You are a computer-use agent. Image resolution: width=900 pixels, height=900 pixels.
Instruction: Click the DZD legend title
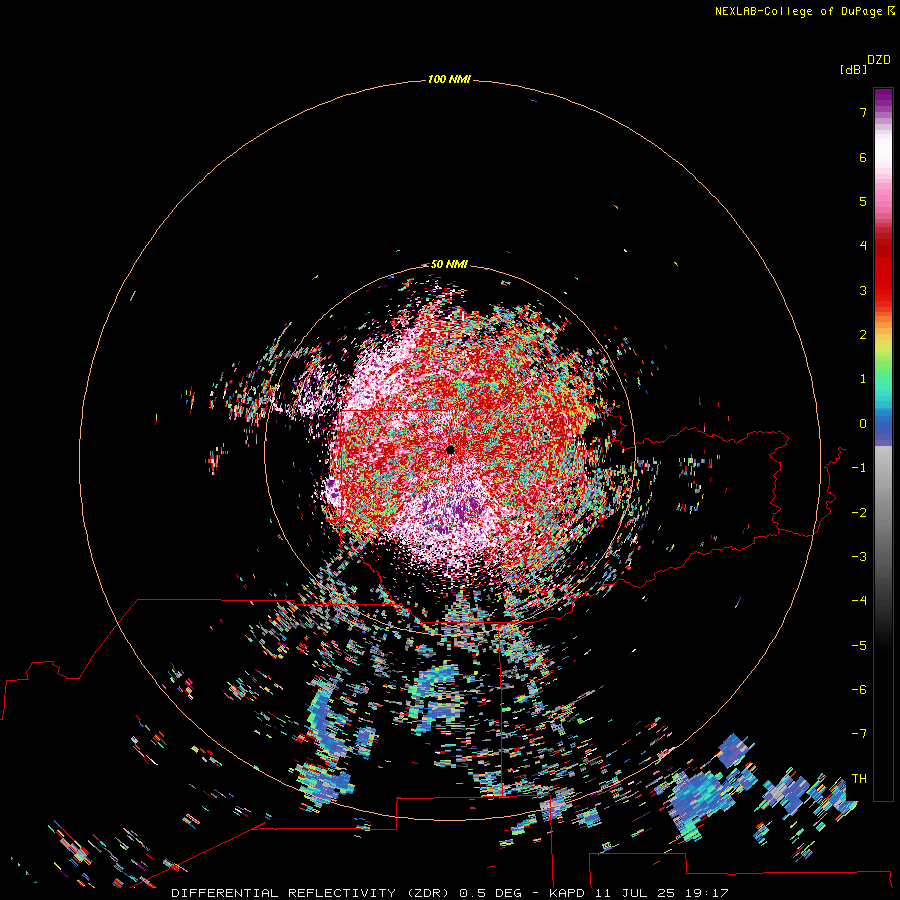879,60
